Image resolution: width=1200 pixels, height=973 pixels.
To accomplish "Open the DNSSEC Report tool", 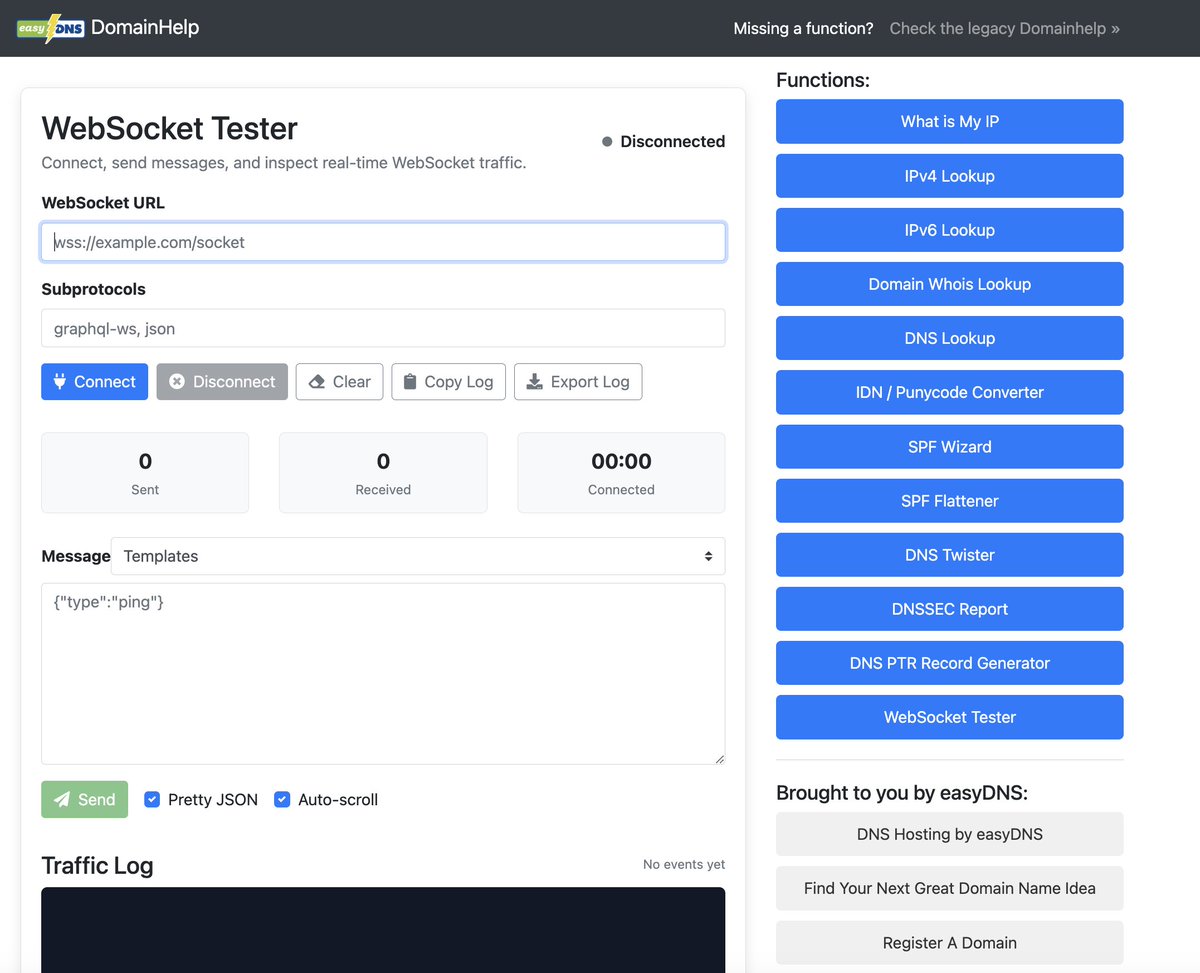I will pos(949,609).
